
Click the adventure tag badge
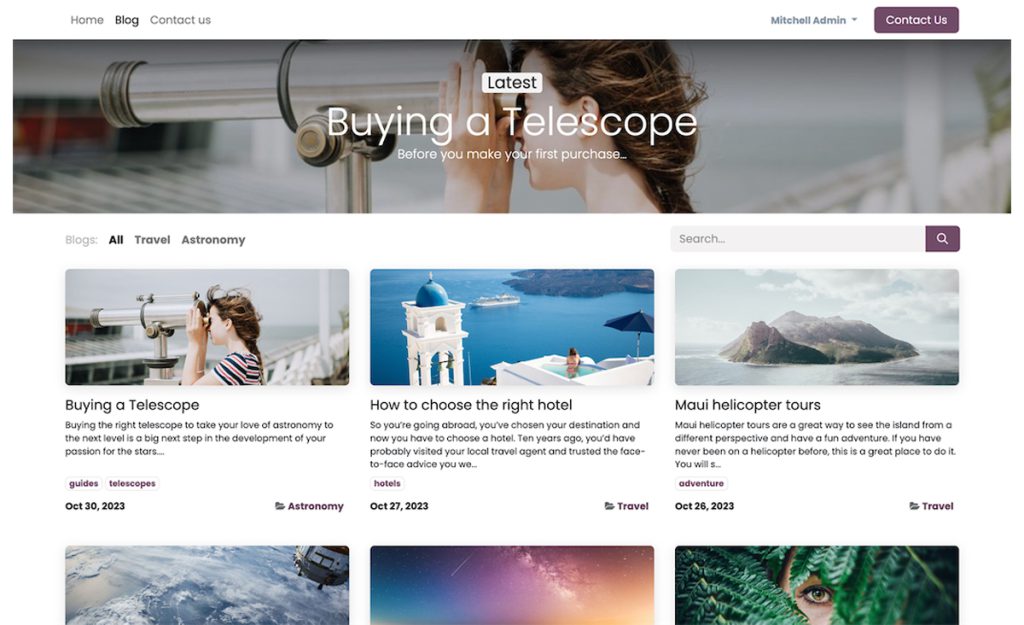[x=701, y=483]
